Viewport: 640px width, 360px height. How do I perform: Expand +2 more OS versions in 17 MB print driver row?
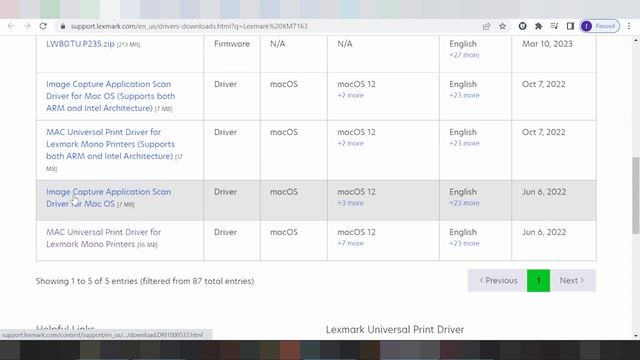(350, 143)
